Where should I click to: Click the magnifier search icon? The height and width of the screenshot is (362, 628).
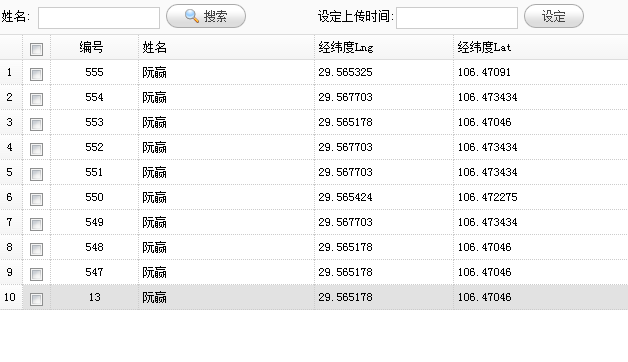192,16
